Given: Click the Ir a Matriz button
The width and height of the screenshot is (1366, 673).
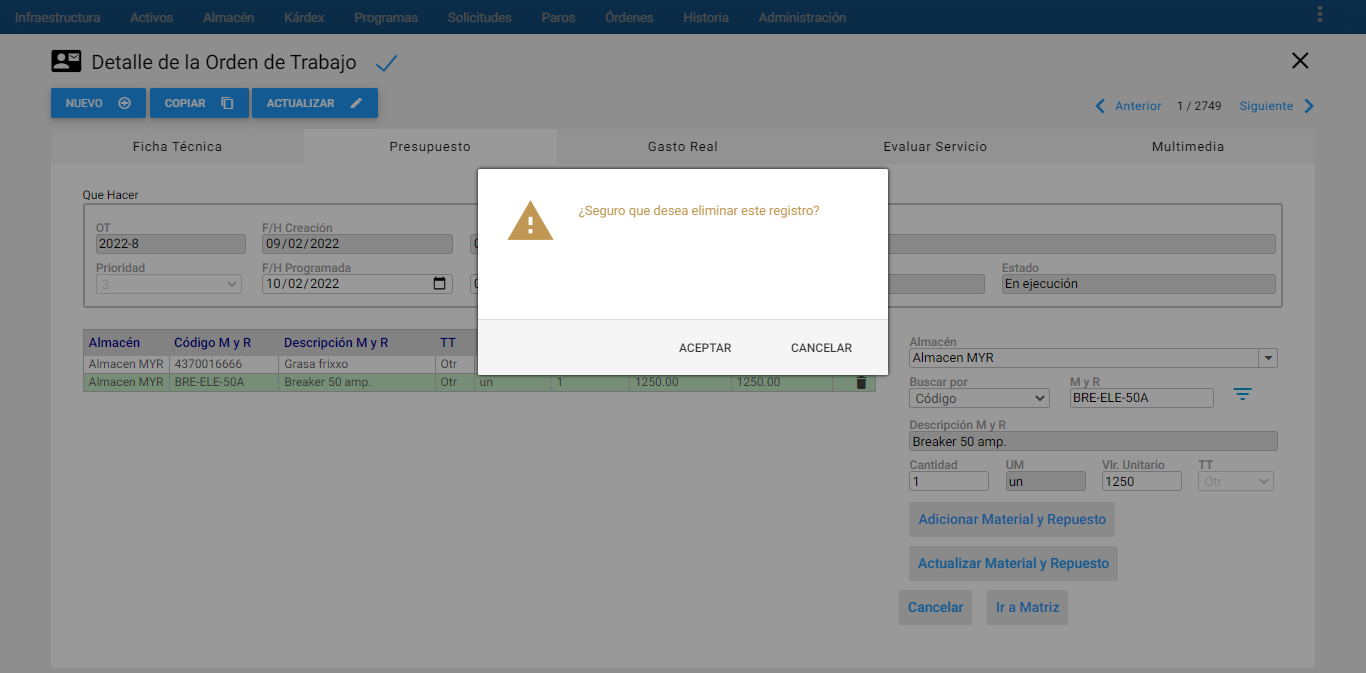Looking at the screenshot, I should pyautogui.click(x=1027, y=607).
